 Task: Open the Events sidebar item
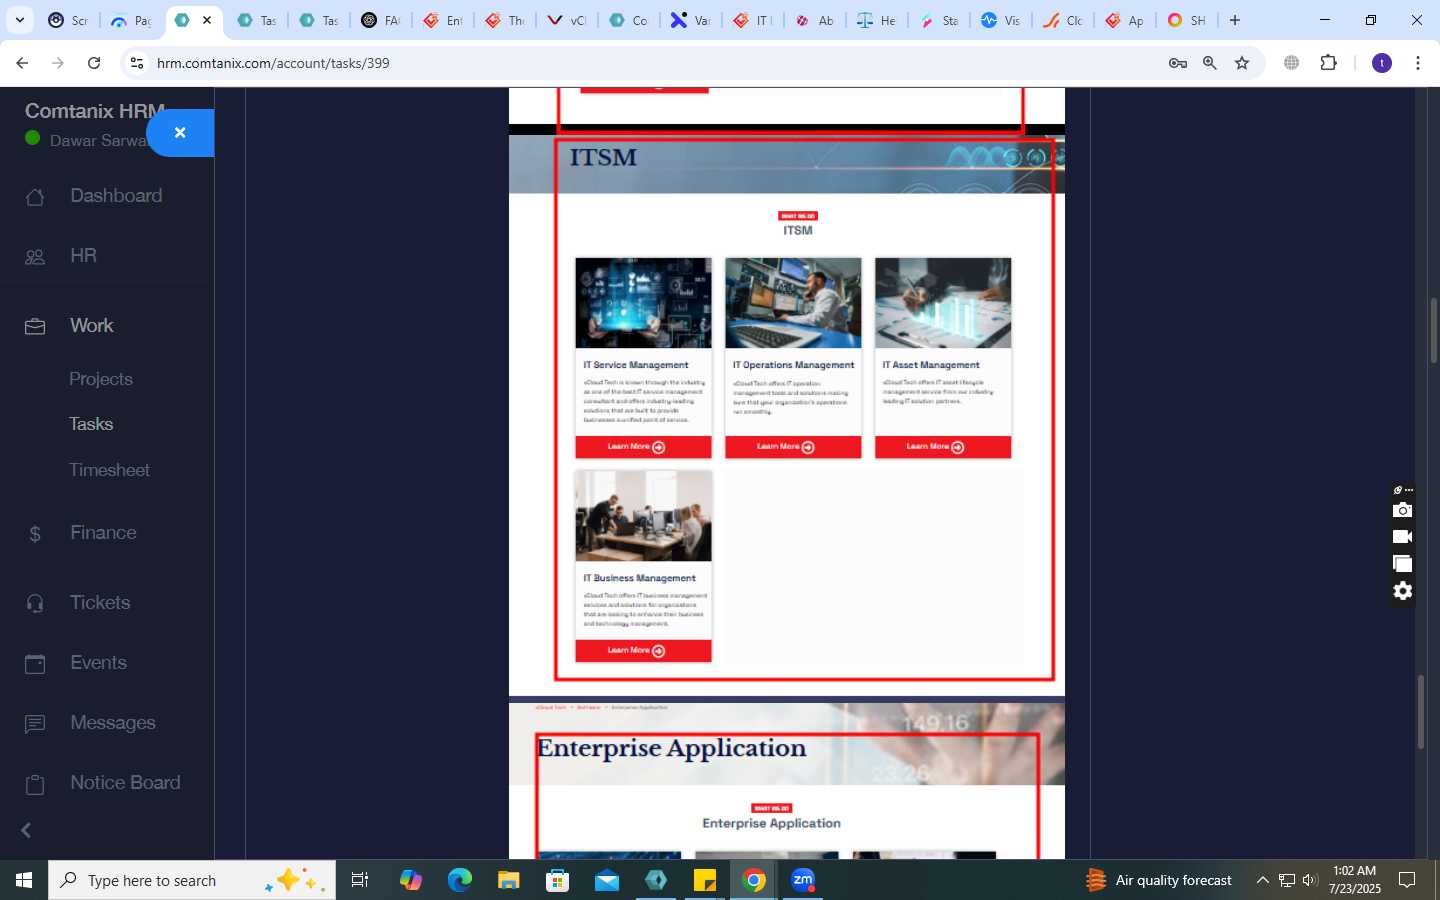[x=98, y=663]
